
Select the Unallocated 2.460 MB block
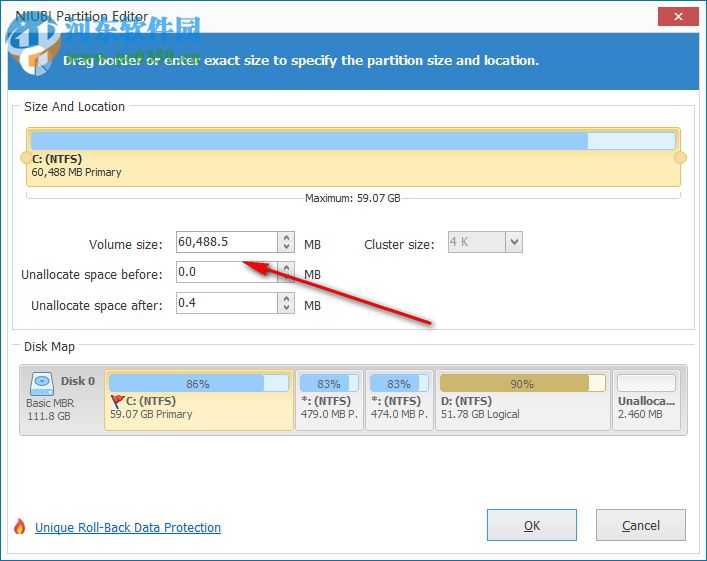tap(647, 400)
